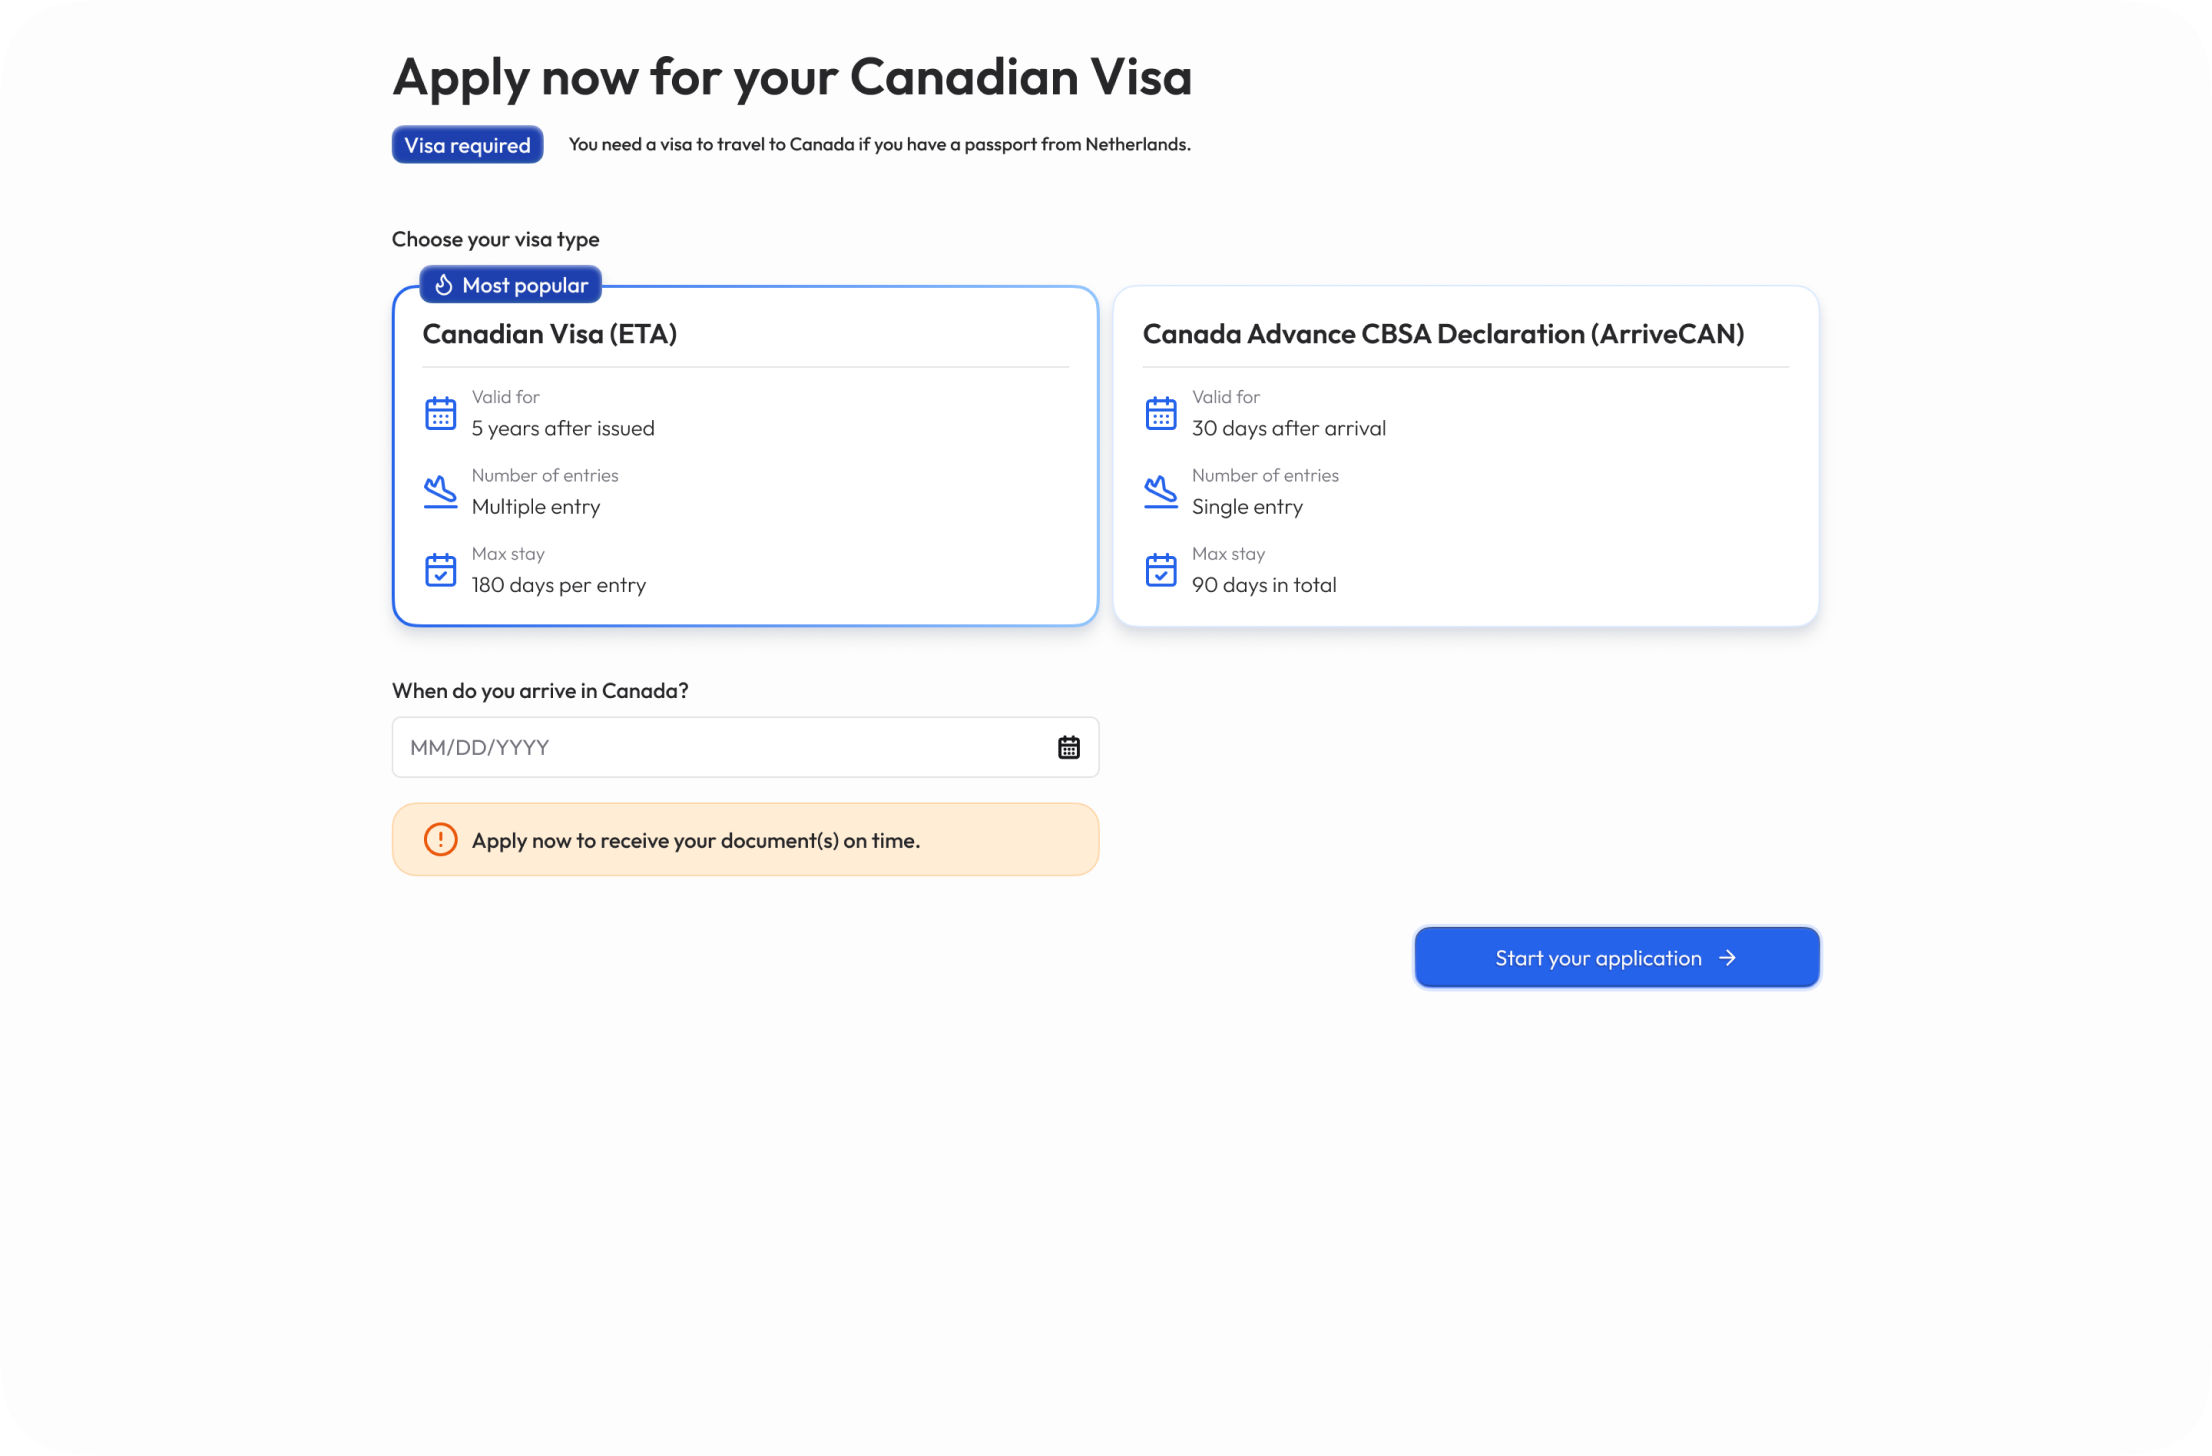The width and height of the screenshot is (2212, 1456).
Task: Select the Canadian Visa (ETA) option
Action: click(745, 455)
